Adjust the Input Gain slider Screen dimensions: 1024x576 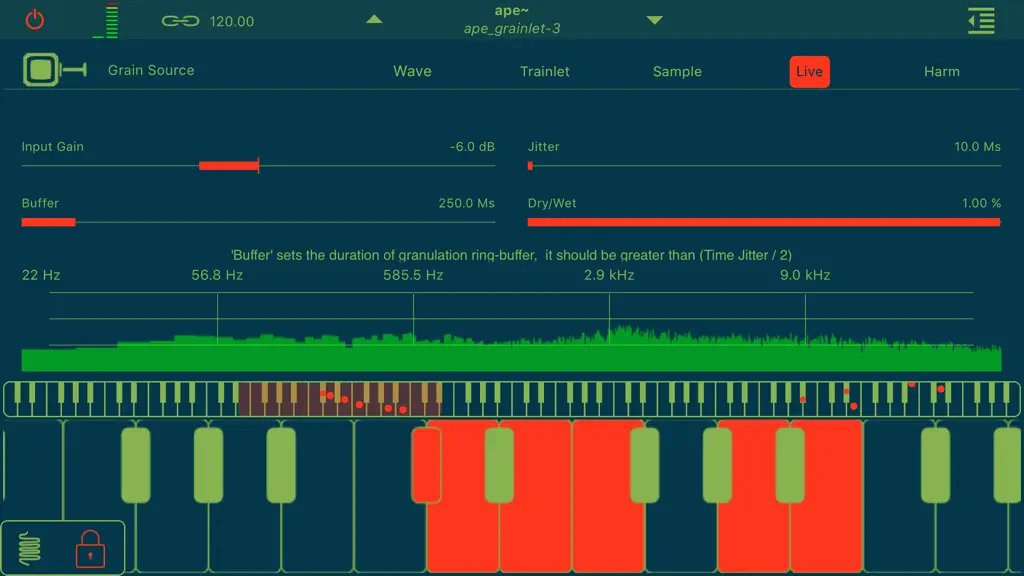[x=258, y=166]
